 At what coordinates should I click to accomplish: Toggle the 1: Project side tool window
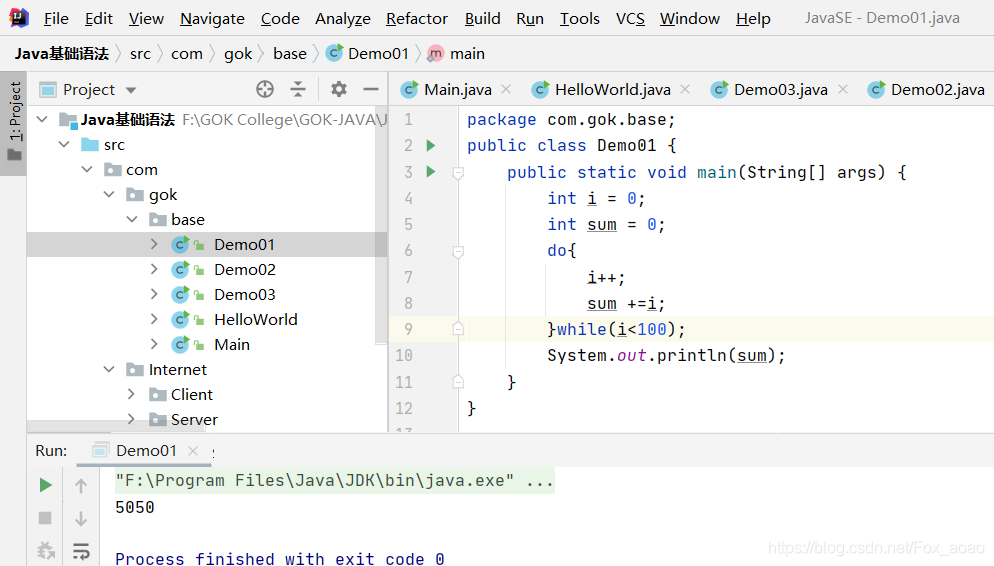[x=14, y=121]
